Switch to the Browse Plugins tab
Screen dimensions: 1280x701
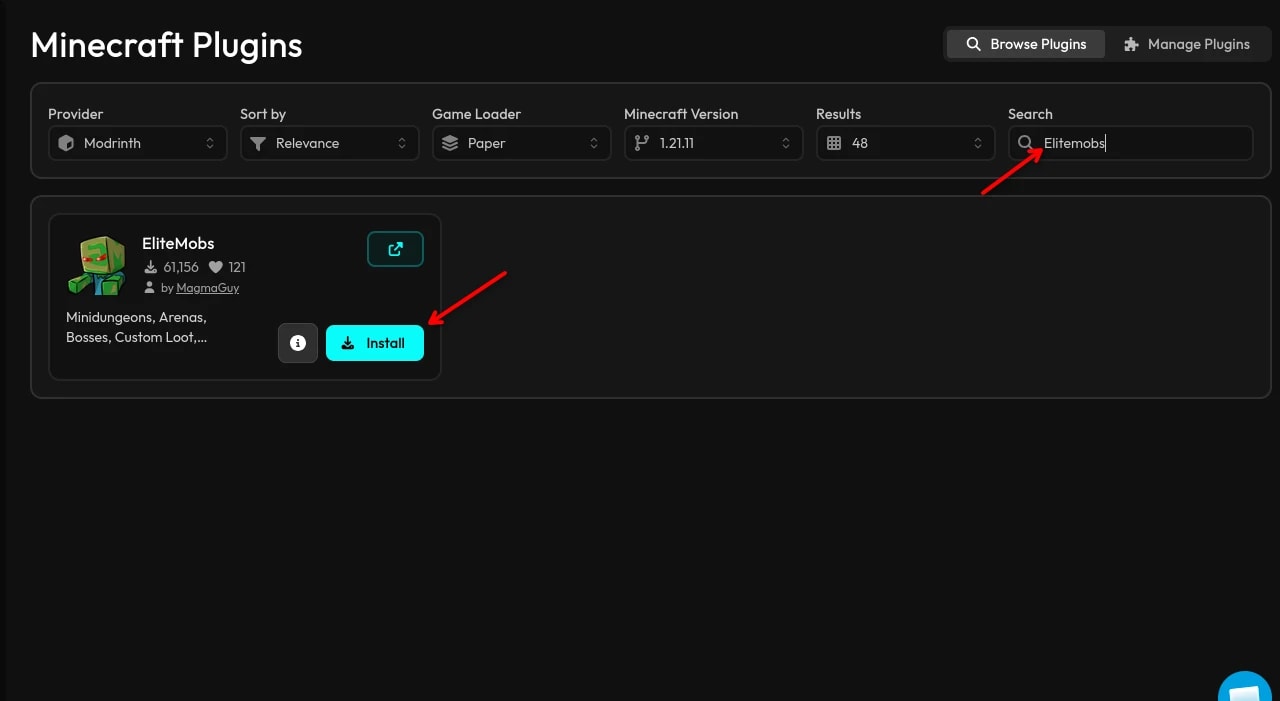(1026, 44)
